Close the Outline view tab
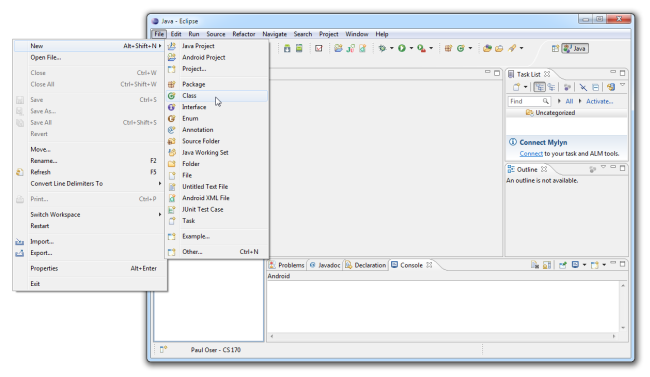Screen dimensions: 650x377 tap(544, 169)
